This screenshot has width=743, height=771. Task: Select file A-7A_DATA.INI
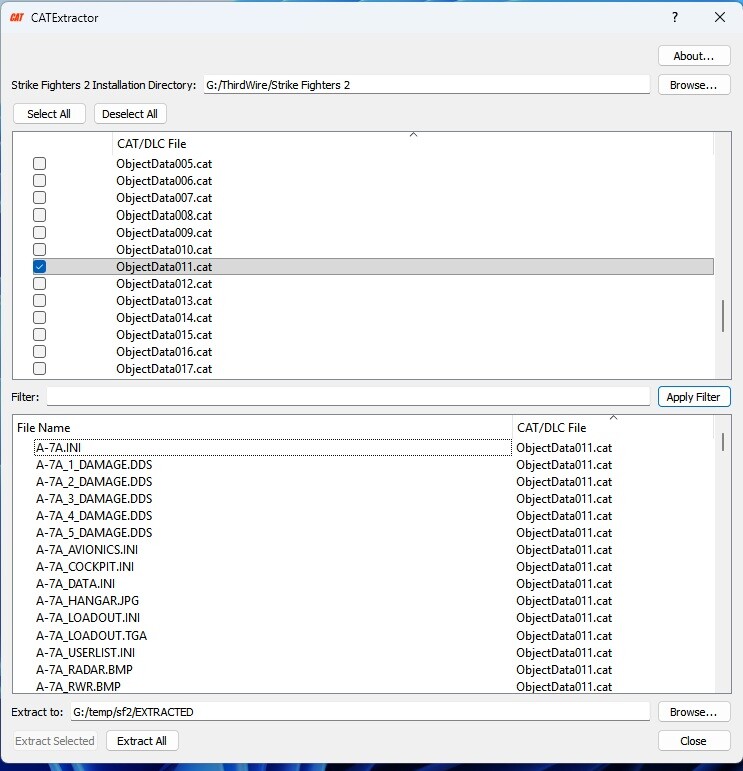(75, 584)
